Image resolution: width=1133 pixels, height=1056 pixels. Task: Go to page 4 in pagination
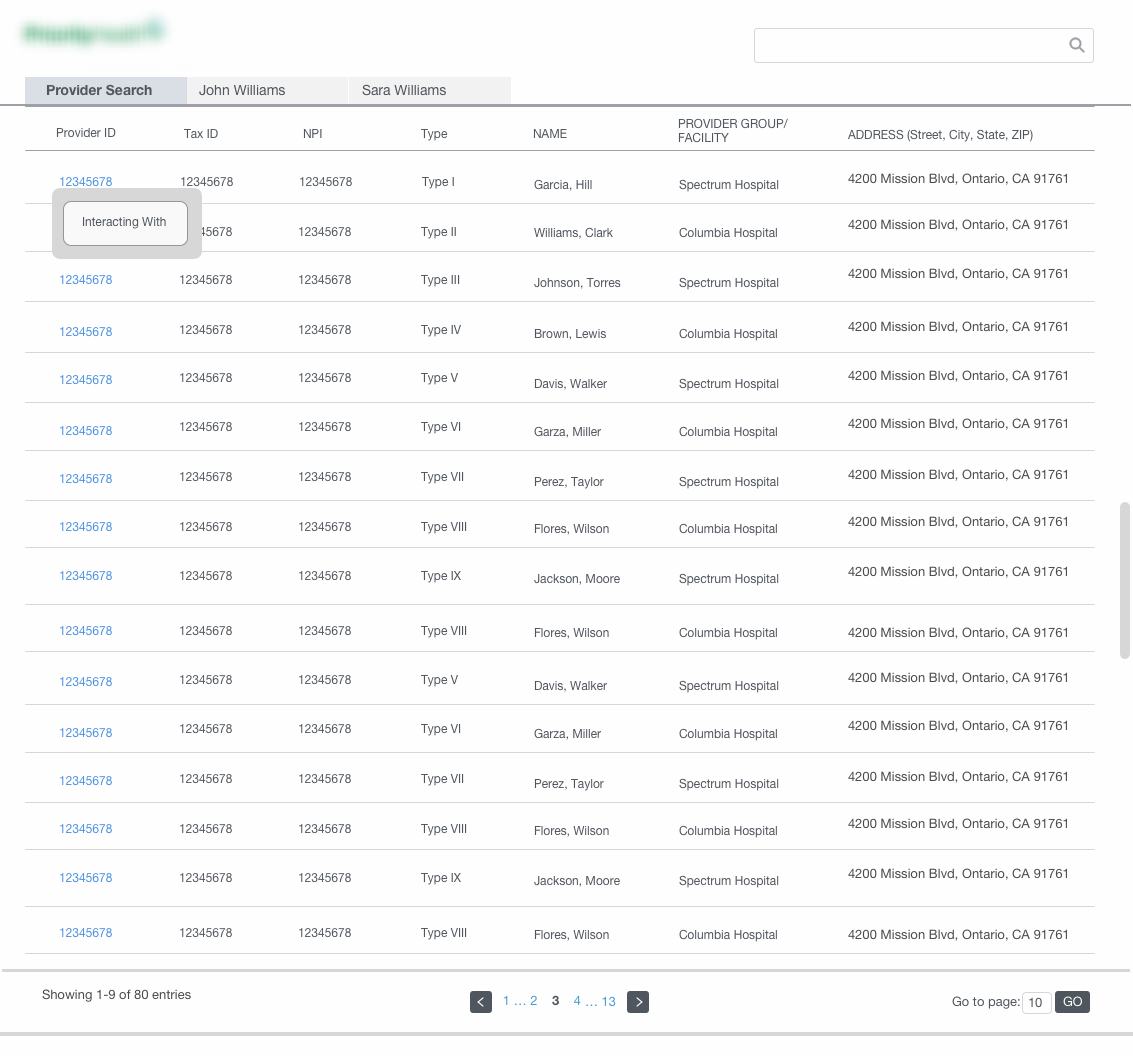(577, 1001)
